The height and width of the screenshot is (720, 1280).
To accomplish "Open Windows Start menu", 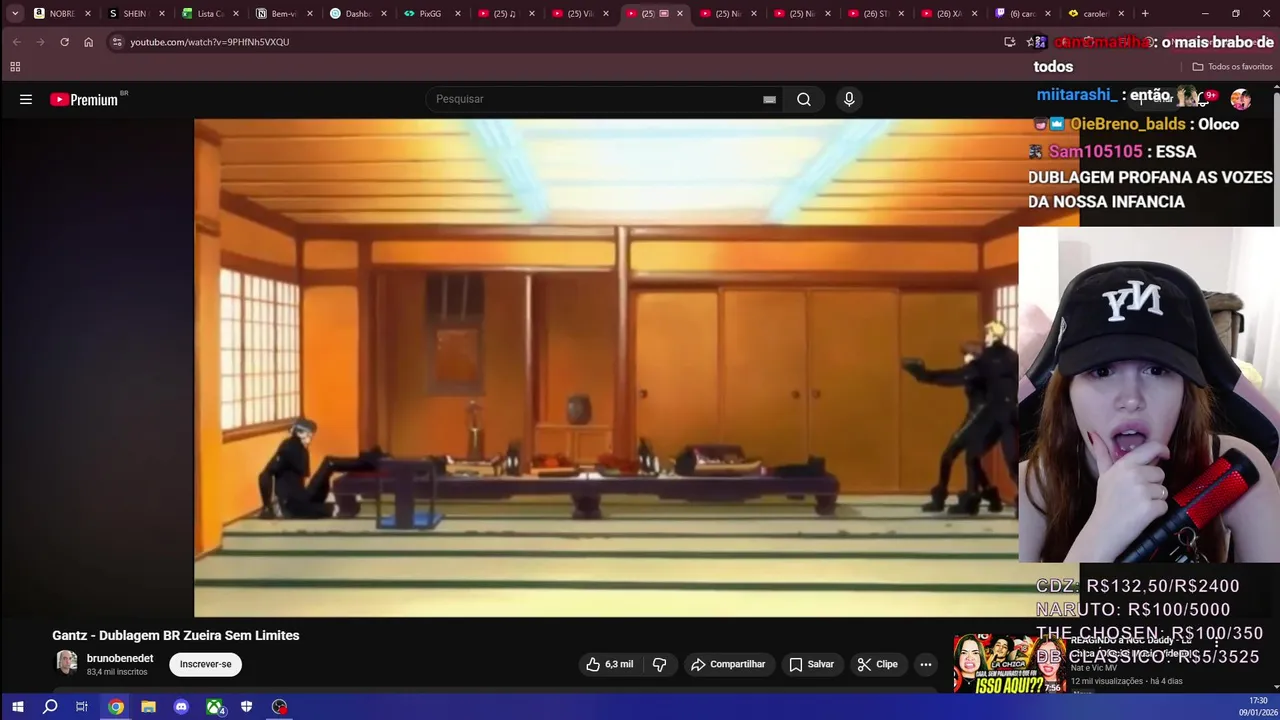I will point(17,707).
